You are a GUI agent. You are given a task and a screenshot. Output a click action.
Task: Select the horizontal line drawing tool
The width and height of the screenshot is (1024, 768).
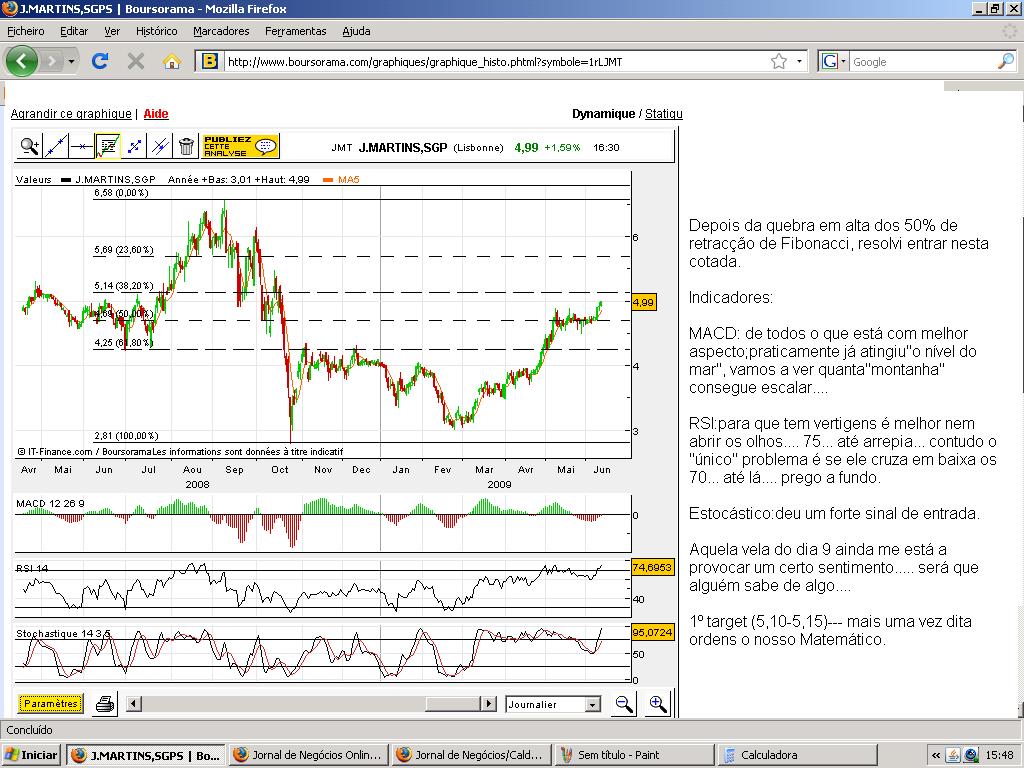coord(82,146)
